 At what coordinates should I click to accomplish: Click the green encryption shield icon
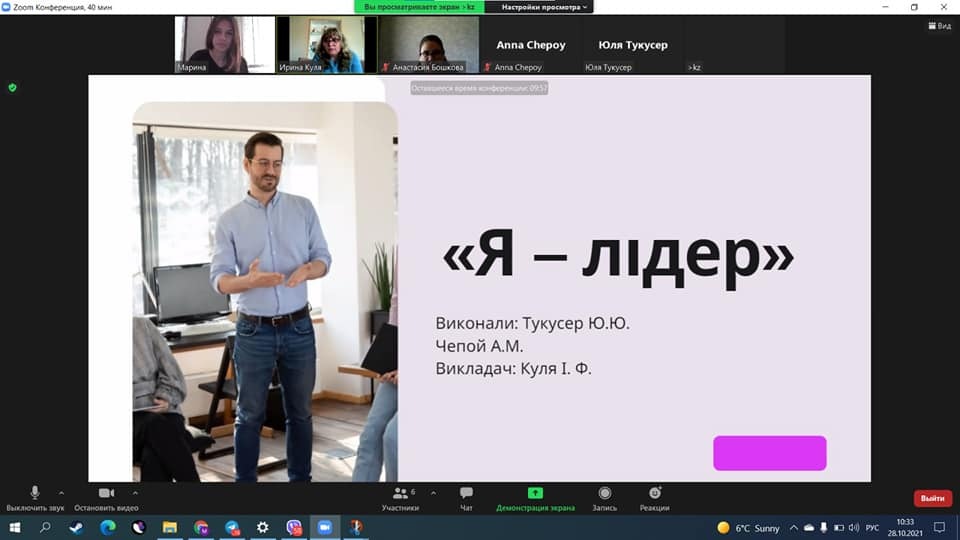click(12, 88)
